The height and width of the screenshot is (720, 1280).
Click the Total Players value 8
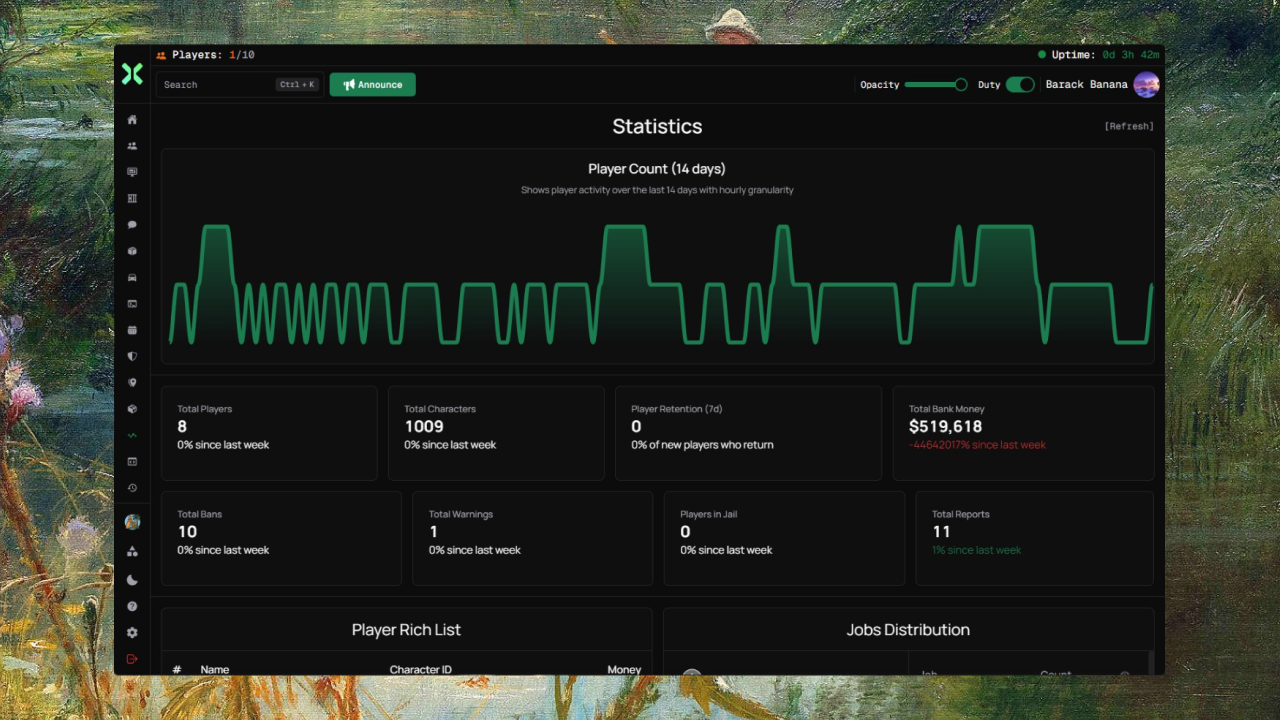point(182,427)
